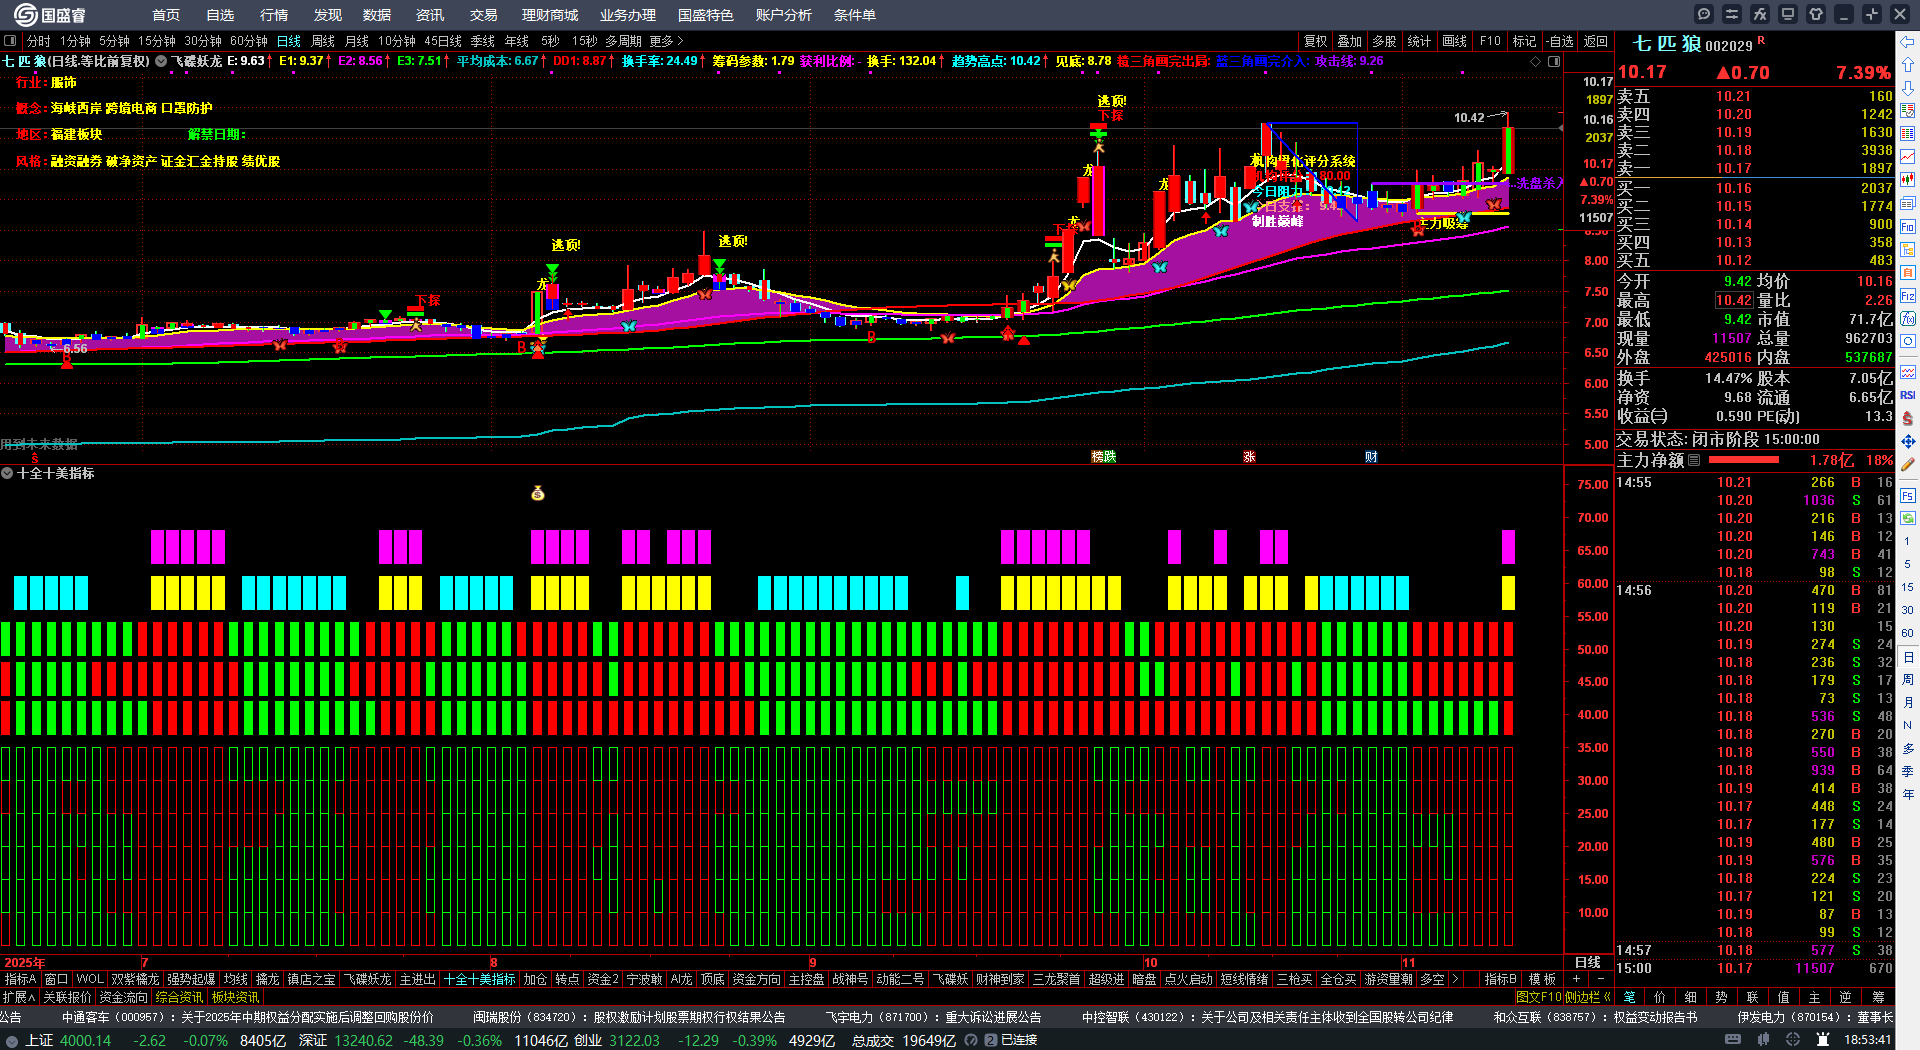This screenshot has width=1920, height=1050.
Task: Open the message chat bubble icon
Action: pyautogui.click(x=1704, y=14)
